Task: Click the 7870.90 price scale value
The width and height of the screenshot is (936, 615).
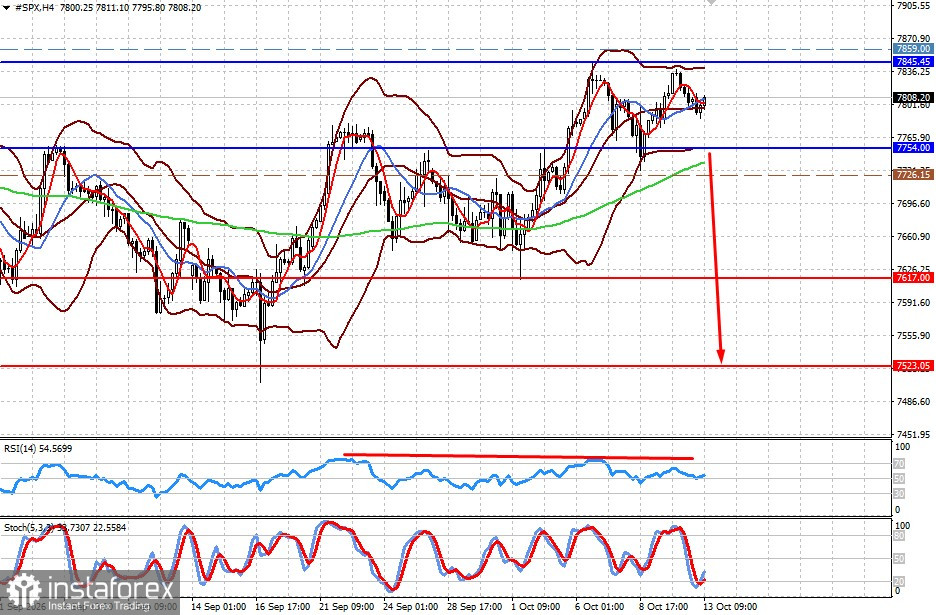Action: (x=913, y=39)
